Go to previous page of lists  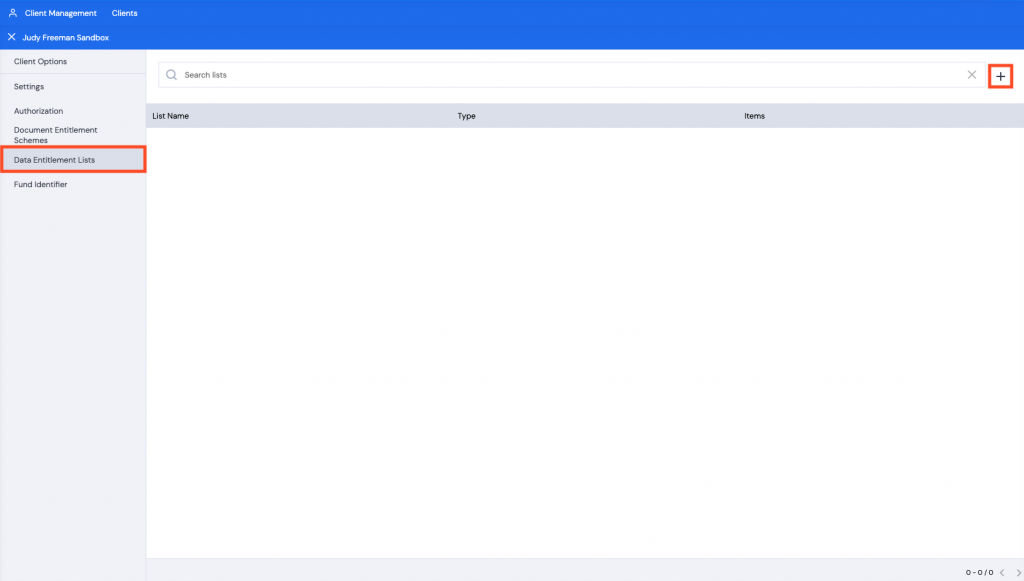[x=1002, y=573]
